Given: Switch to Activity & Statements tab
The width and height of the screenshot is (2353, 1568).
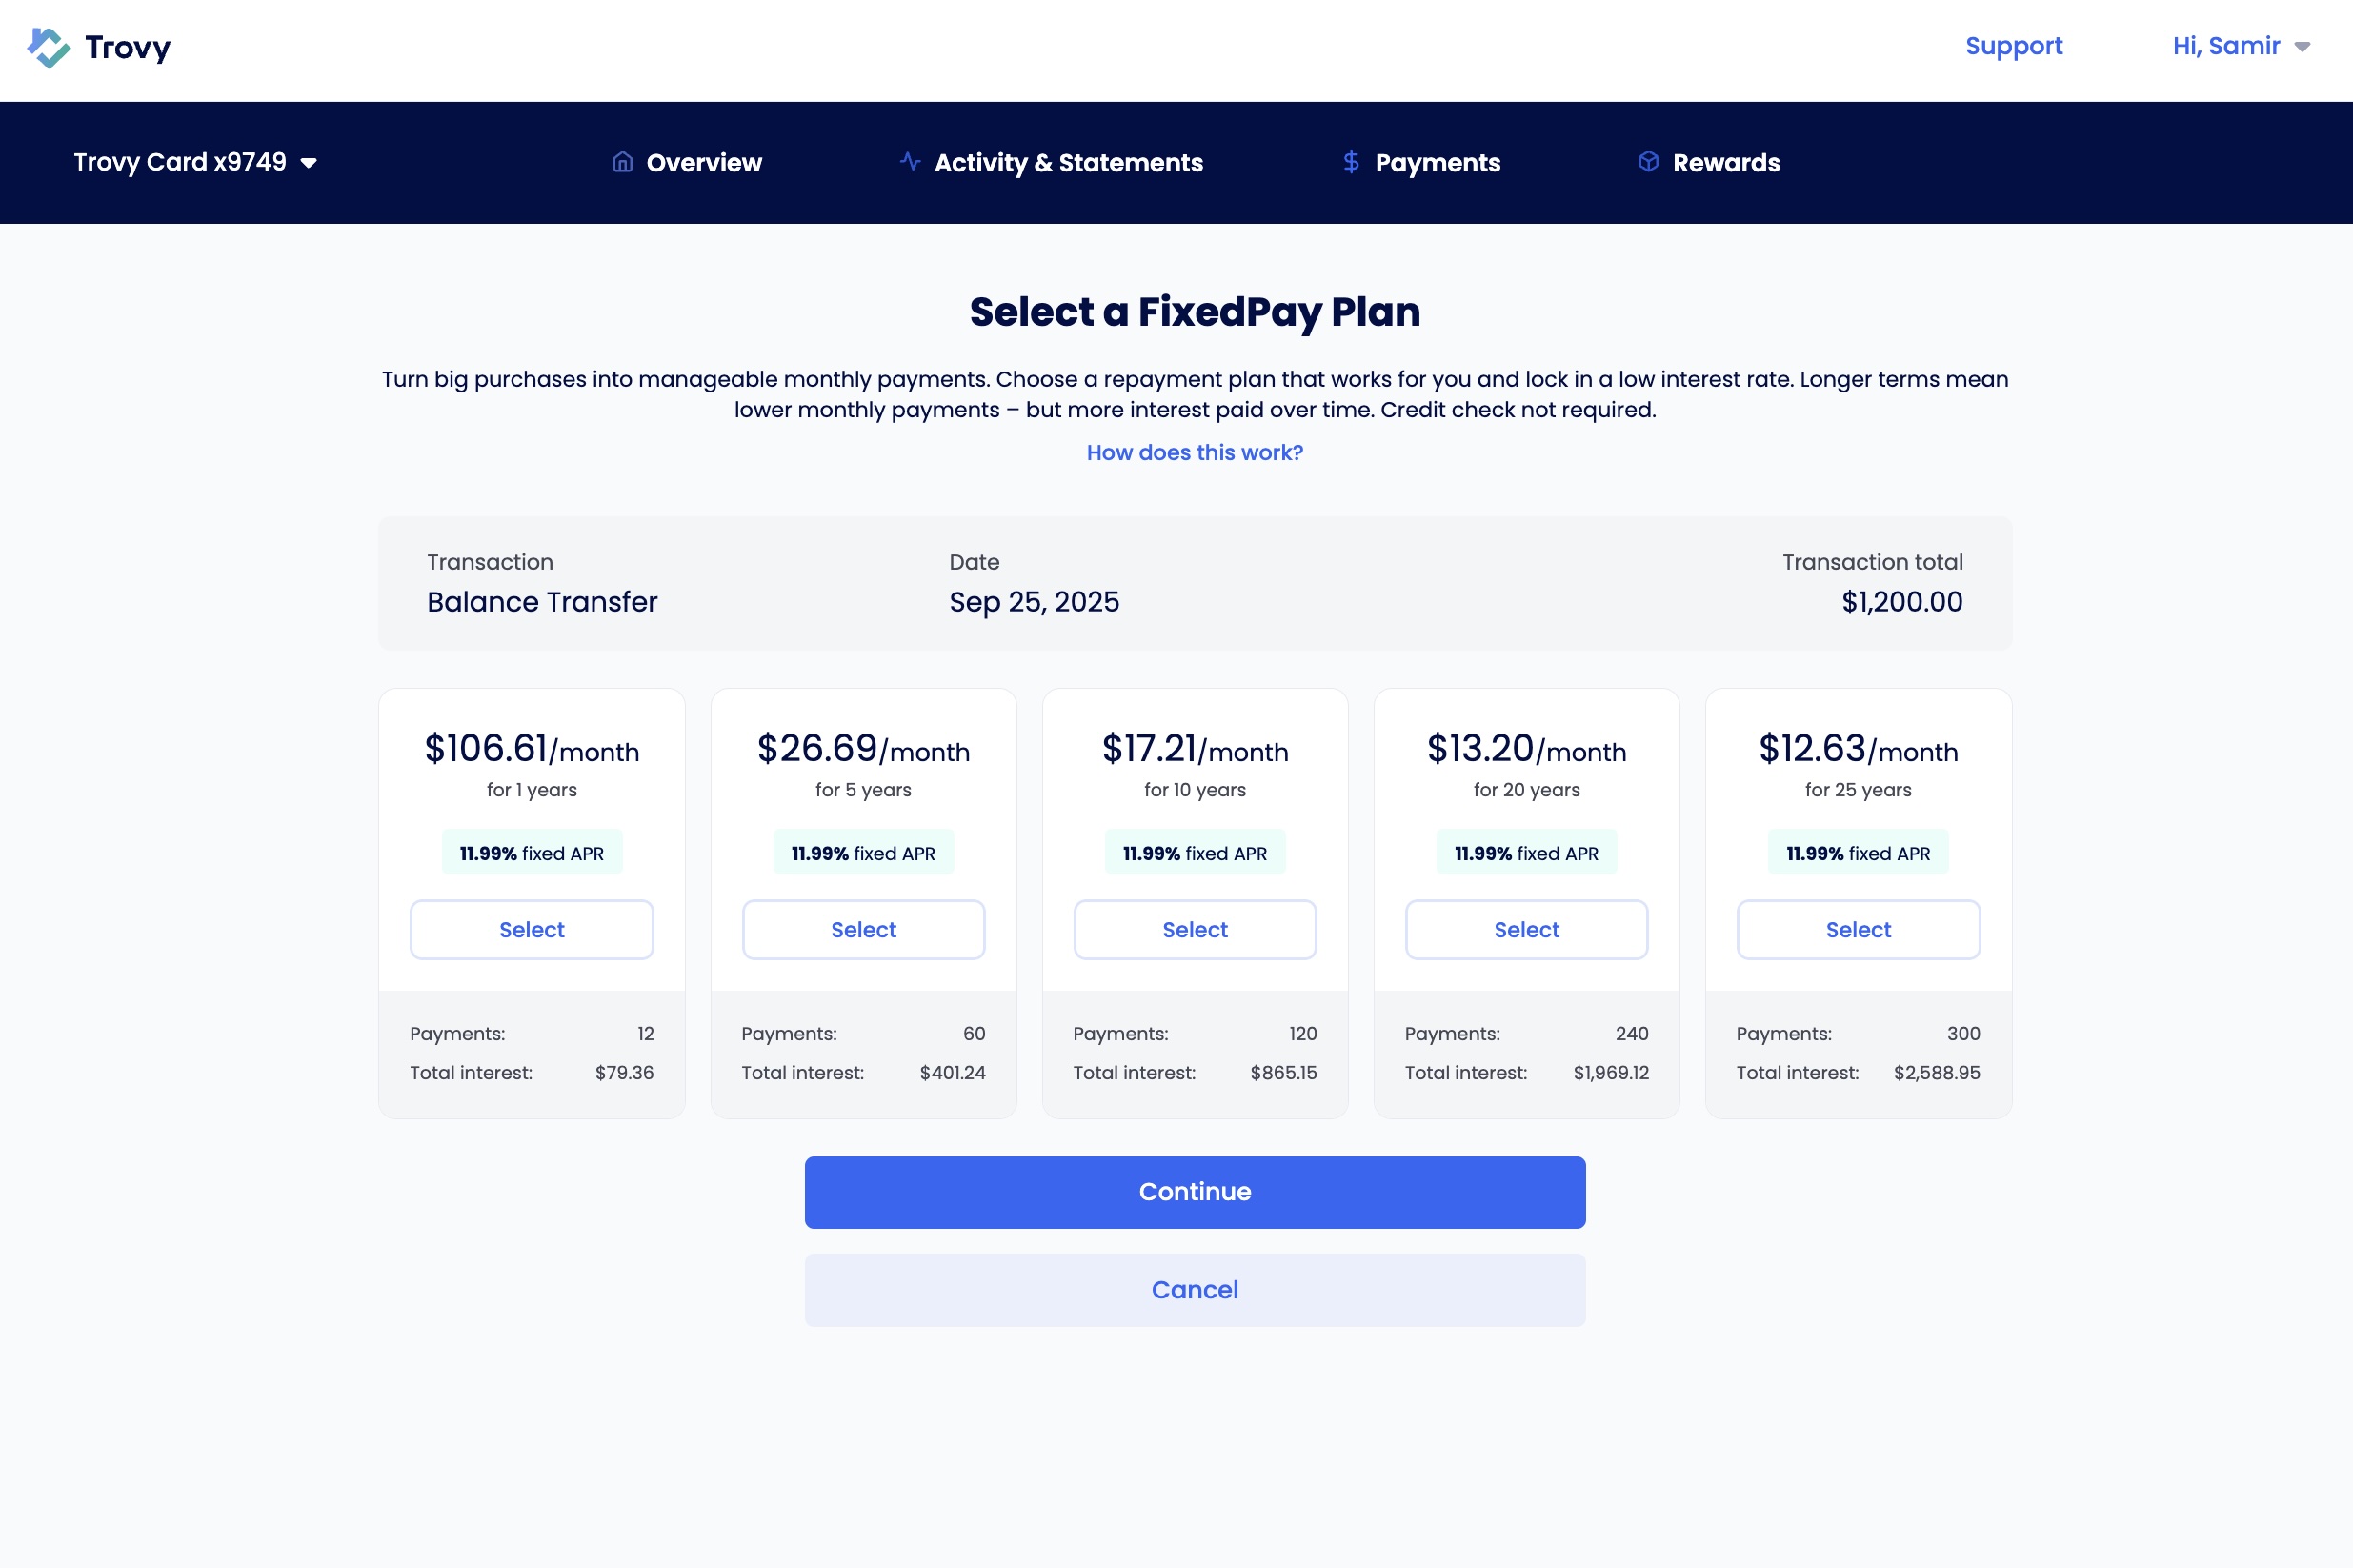Looking at the screenshot, I should [x=1068, y=163].
